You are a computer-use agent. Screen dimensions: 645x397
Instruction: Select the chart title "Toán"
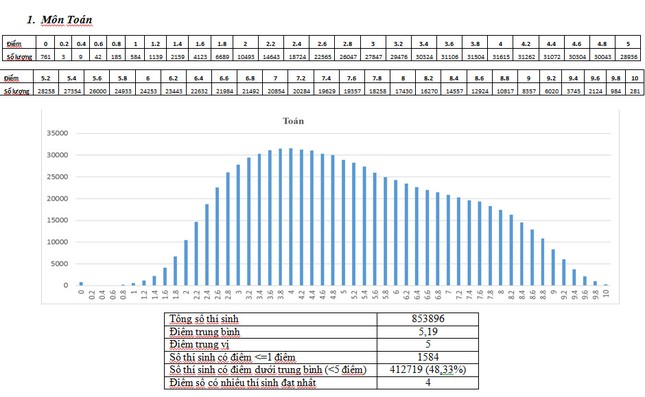tap(293, 121)
